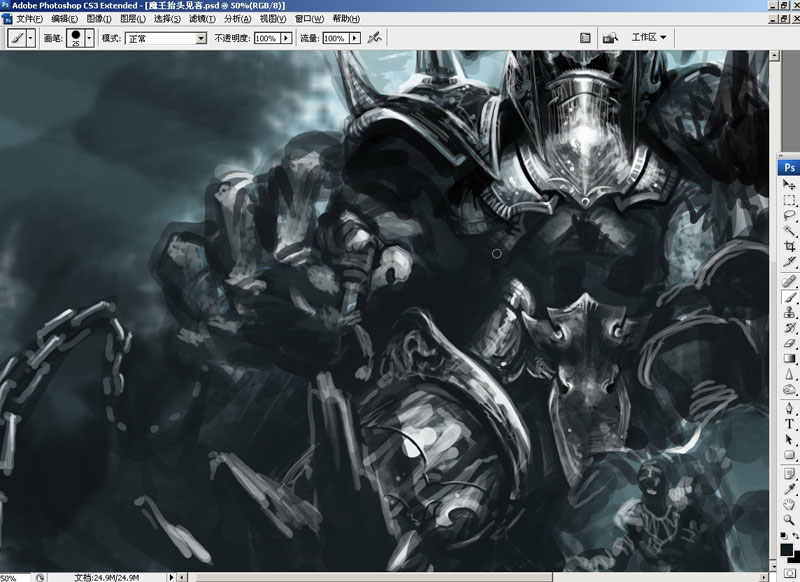Click the 不透明度 100% value field
Image resolution: width=800 pixels, height=582 pixels.
(x=267, y=38)
